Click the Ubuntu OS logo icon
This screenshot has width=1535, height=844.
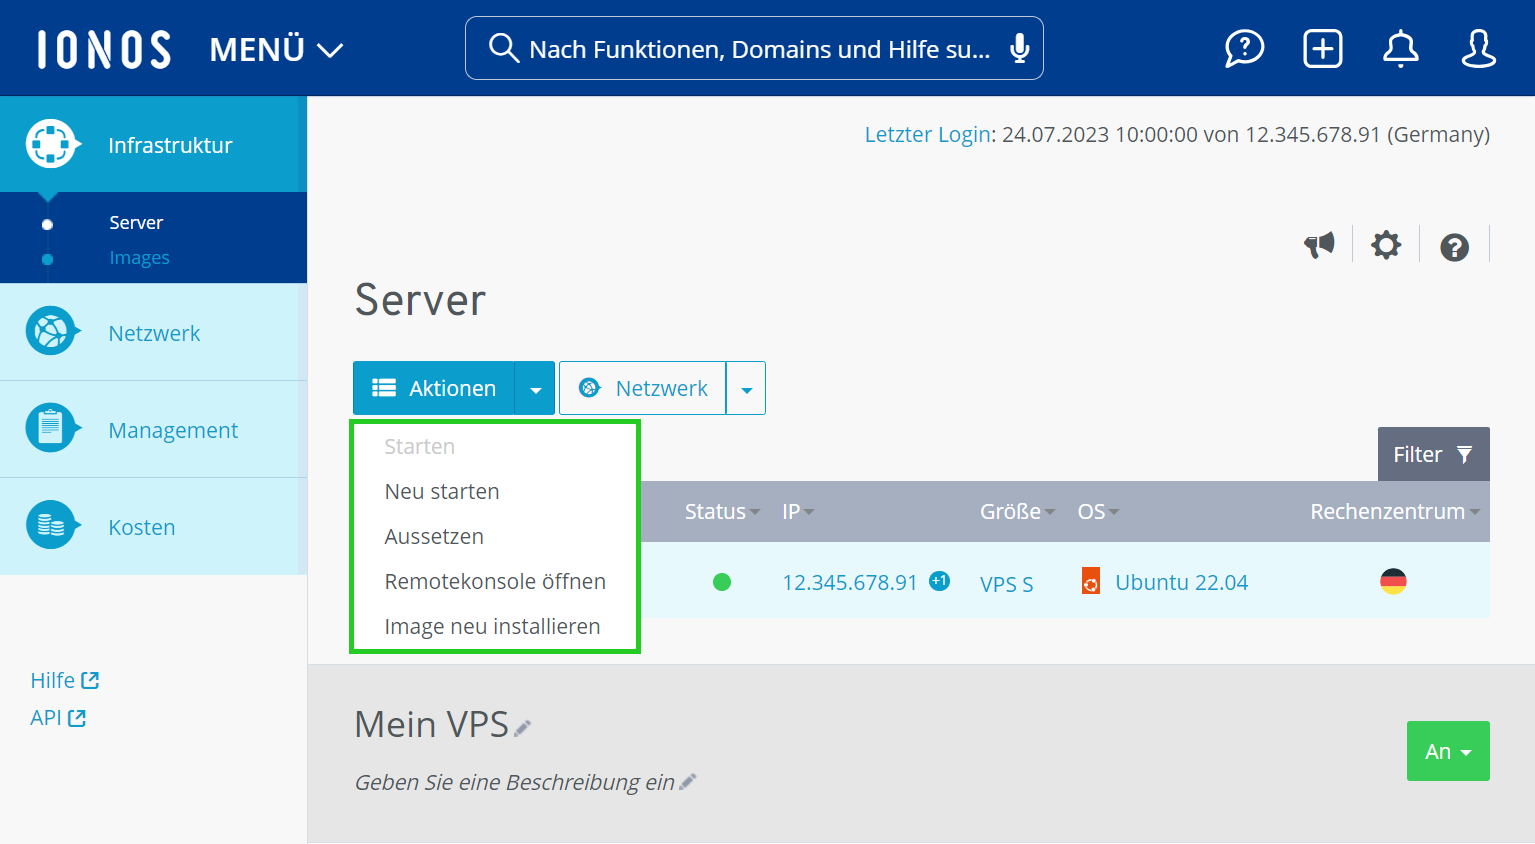tap(1091, 581)
